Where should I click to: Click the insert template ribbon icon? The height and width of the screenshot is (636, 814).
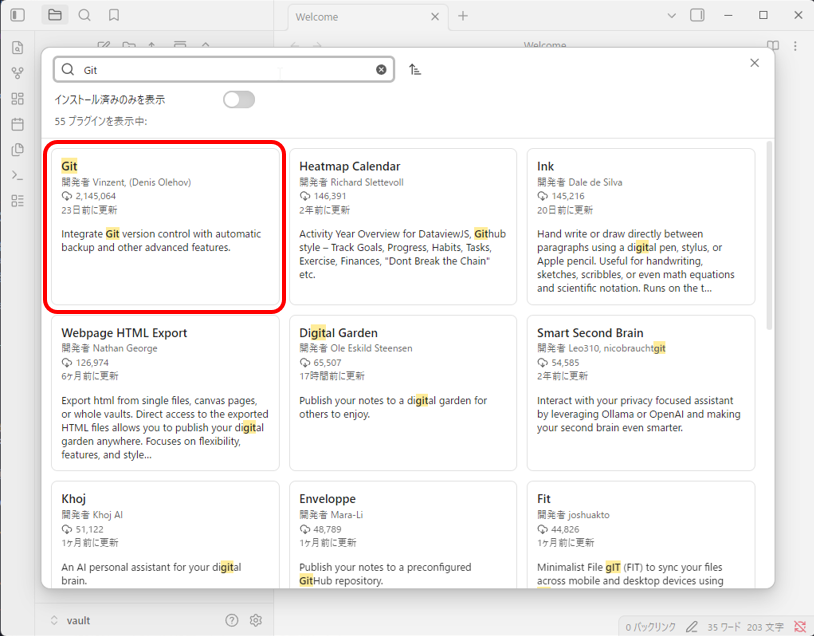(x=17, y=150)
